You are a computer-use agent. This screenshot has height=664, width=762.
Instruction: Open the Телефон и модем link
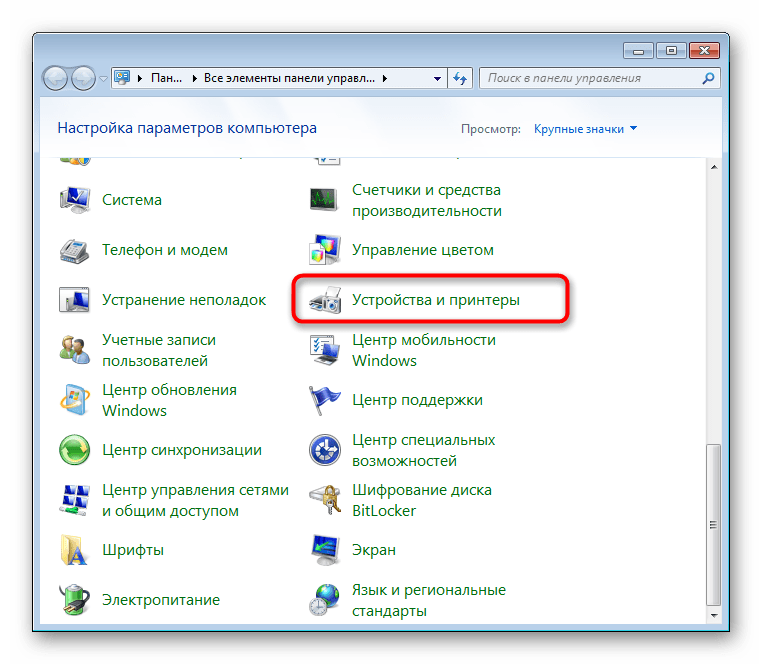[165, 250]
